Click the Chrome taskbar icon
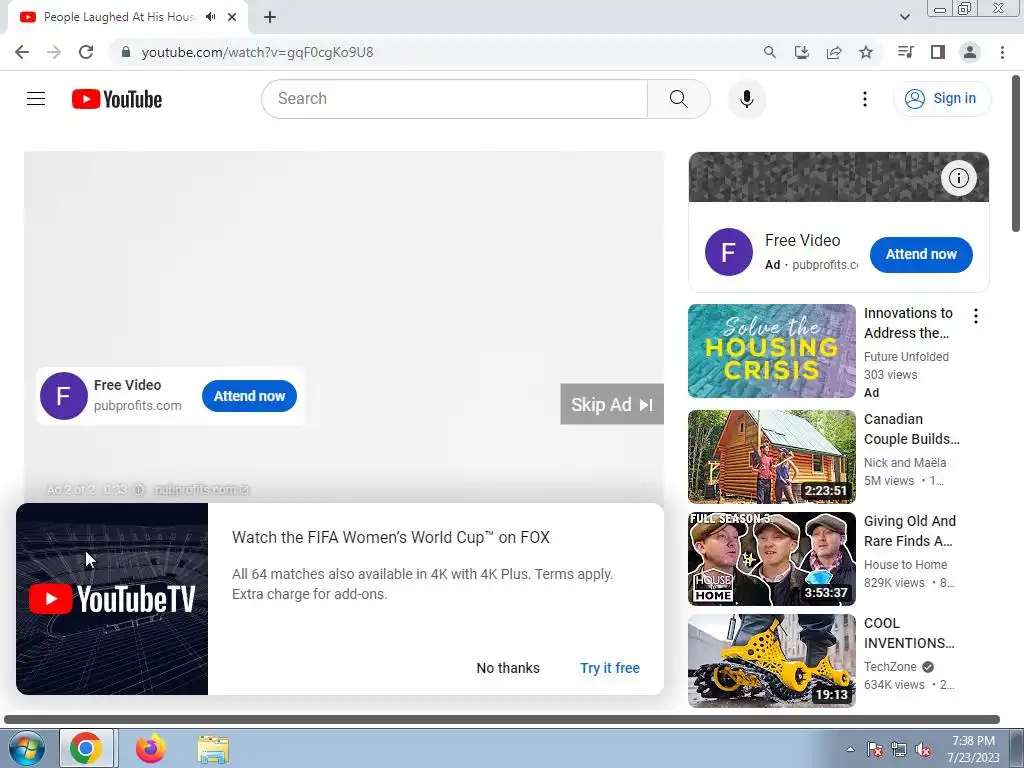 tap(86, 748)
